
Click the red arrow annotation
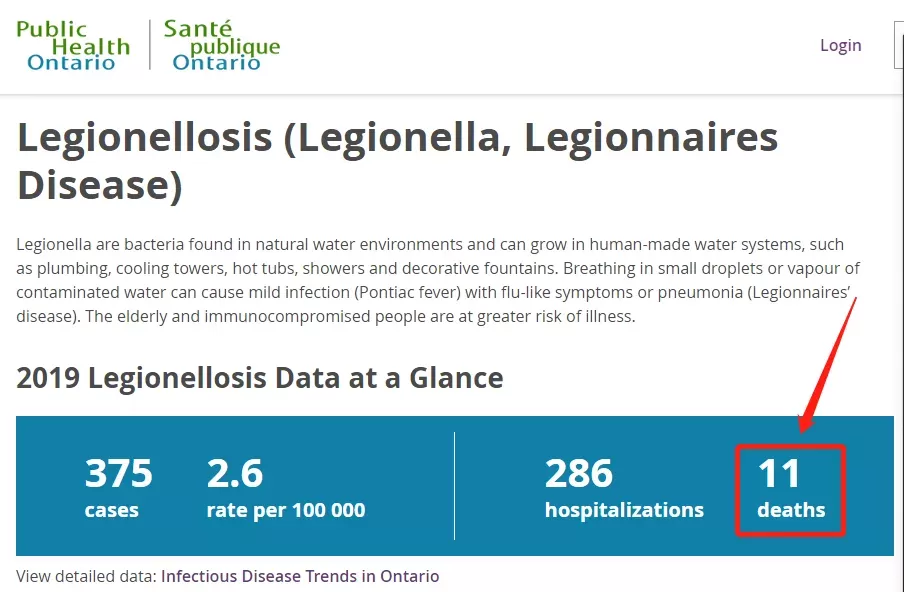click(x=827, y=365)
